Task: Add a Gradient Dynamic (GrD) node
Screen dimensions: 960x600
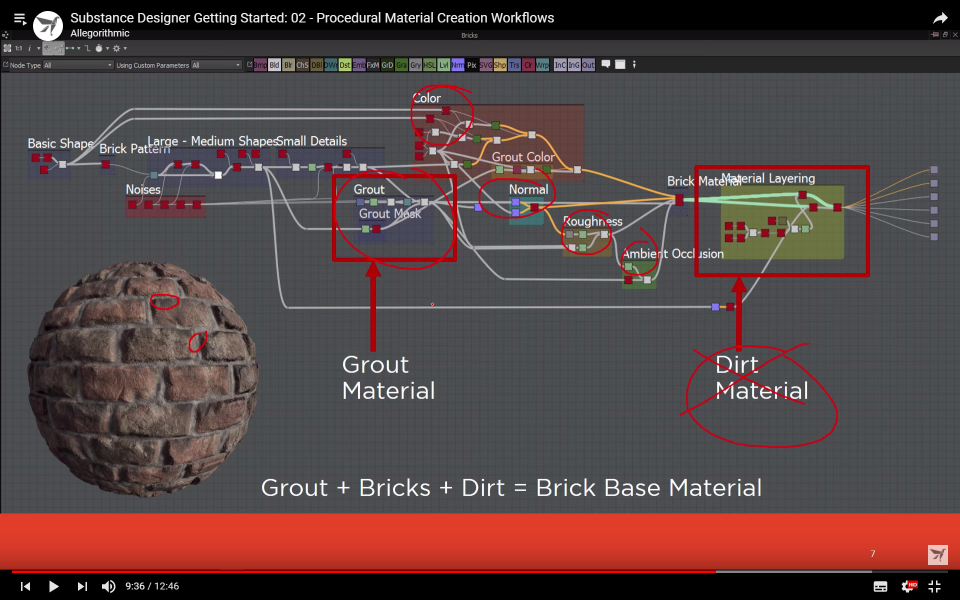Action: (x=387, y=65)
